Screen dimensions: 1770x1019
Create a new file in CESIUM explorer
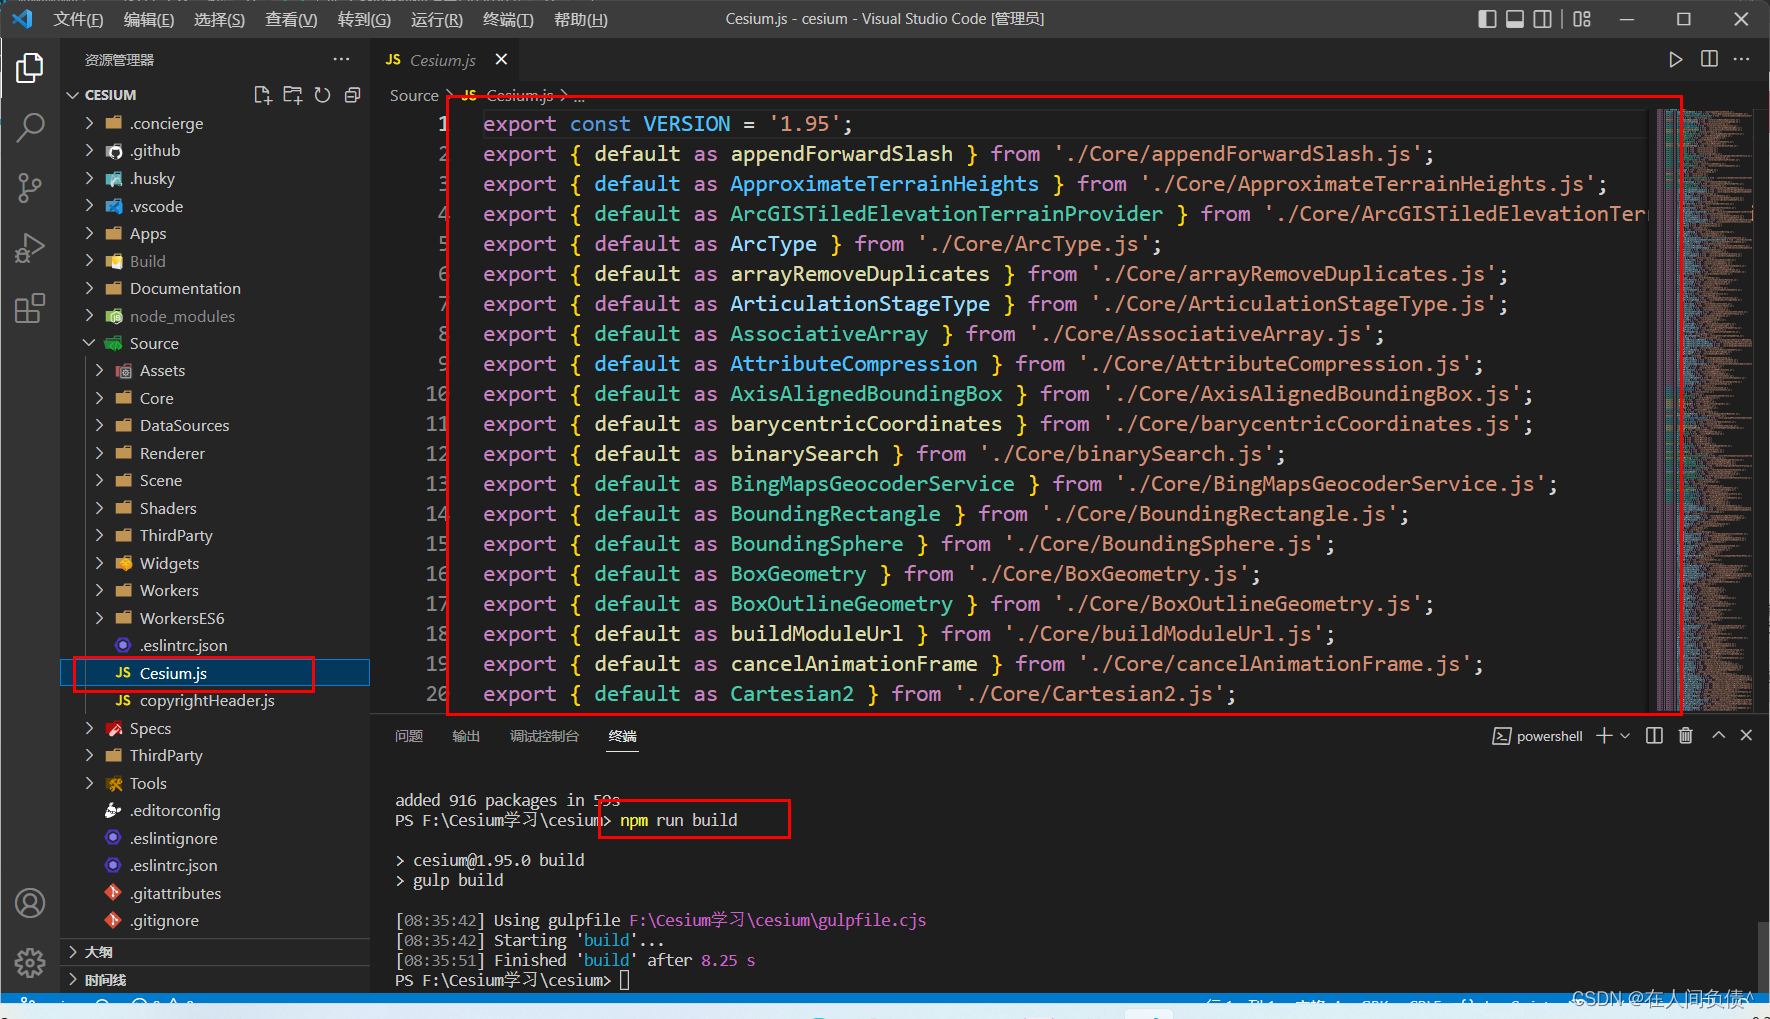click(x=262, y=95)
